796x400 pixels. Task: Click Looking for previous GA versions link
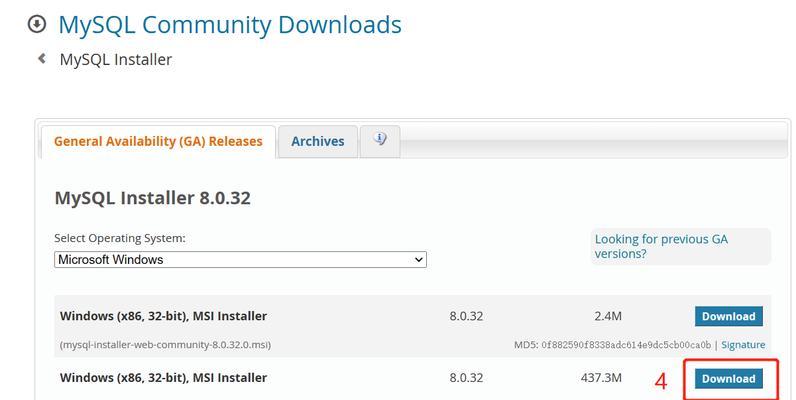click(x=661, y=246)
